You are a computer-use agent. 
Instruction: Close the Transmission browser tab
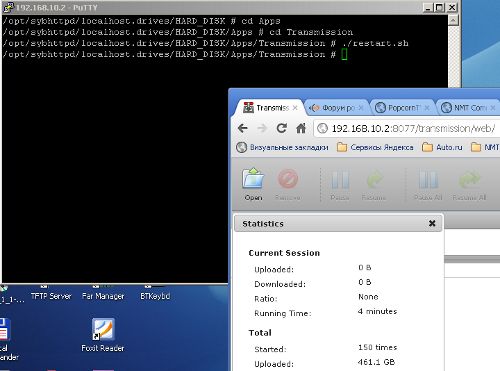pyautogui.click(x=295, y=108)
